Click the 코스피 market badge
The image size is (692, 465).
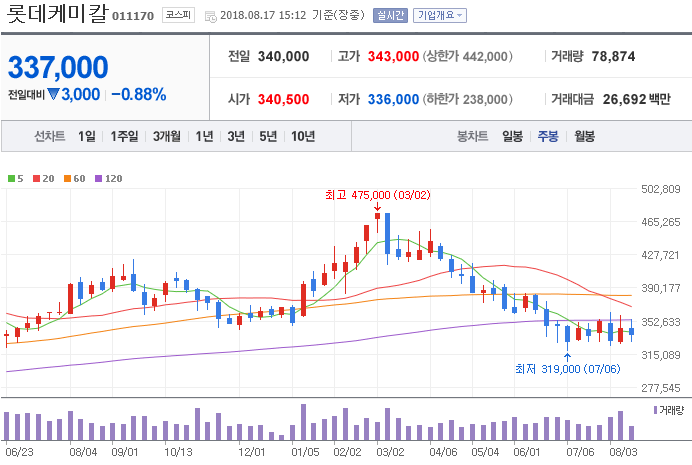(x=178, y=15)
